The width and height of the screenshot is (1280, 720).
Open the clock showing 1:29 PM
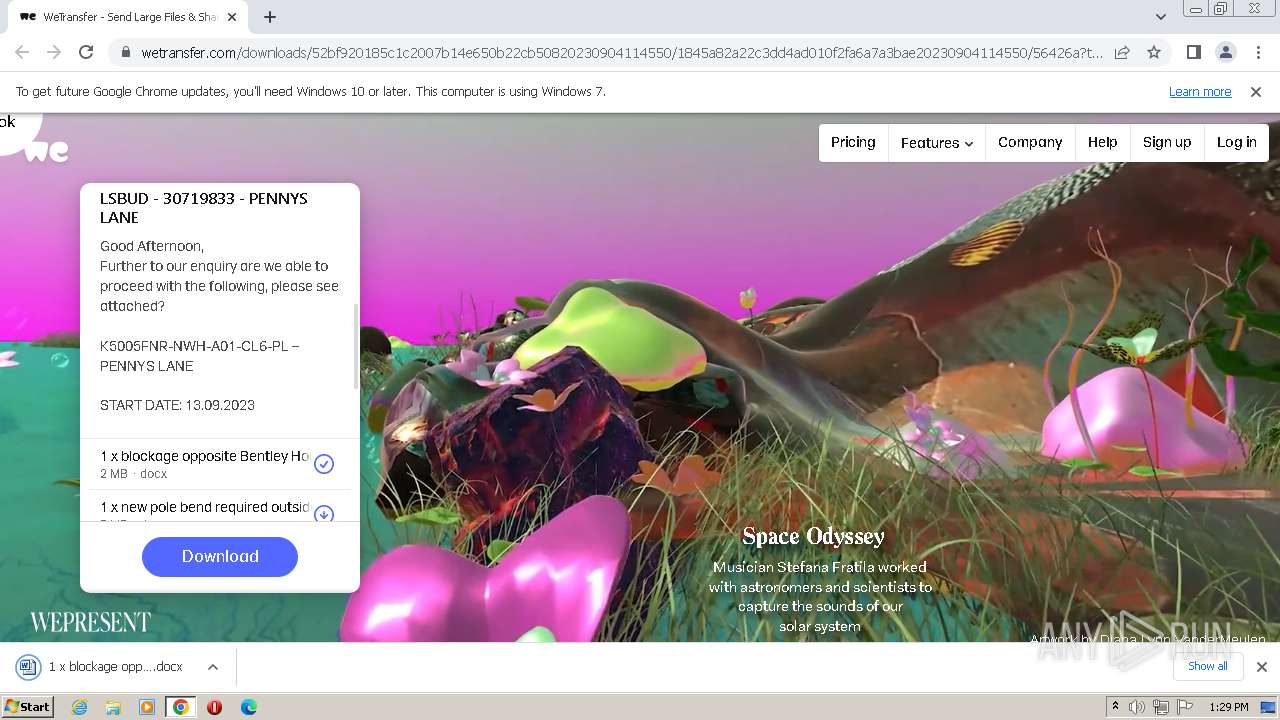(x=1229, y=707)
